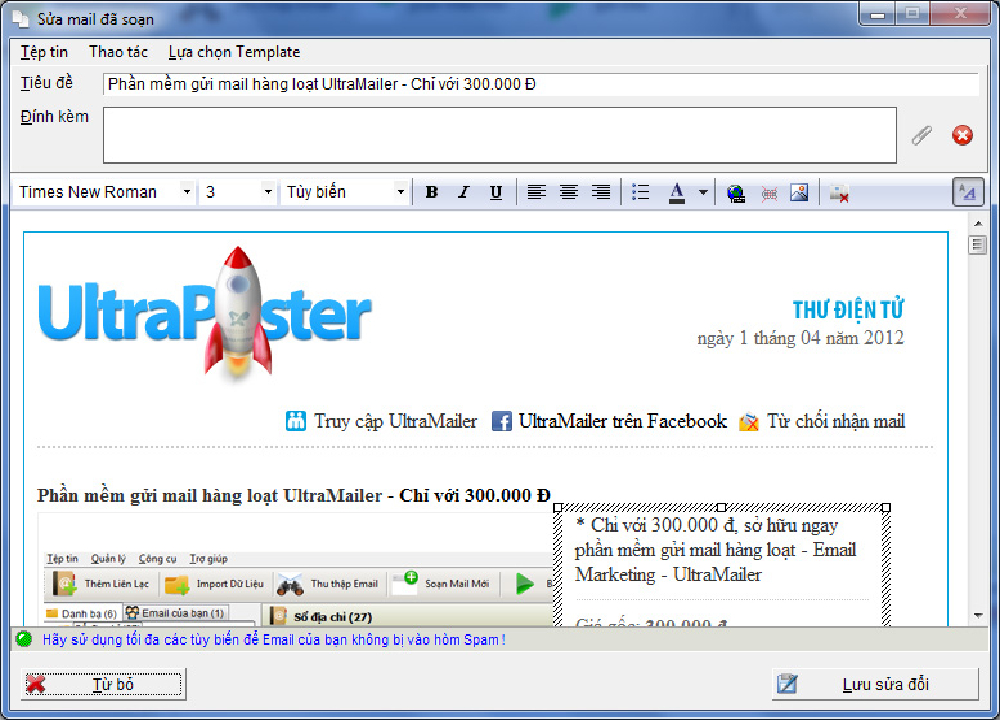Align text right
The width and height of the screenshot is (1000, 720).
point(600,192)
